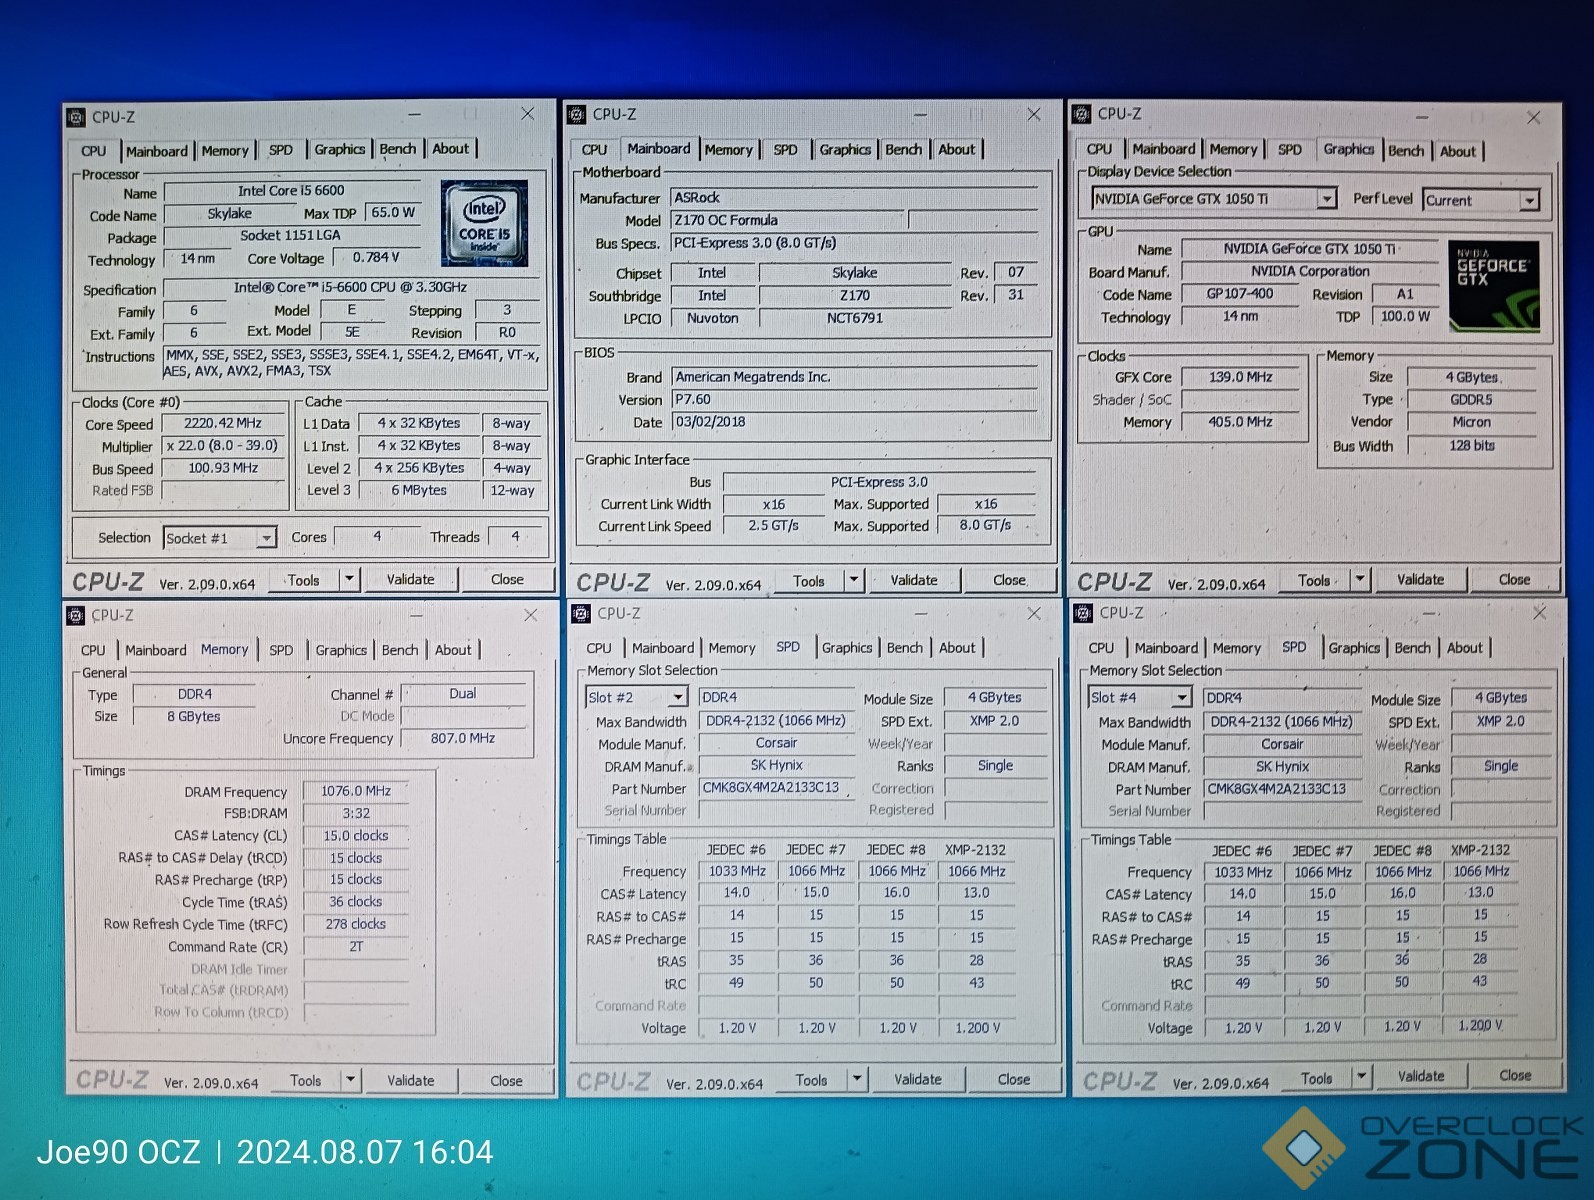
Task: Click the CPU-Z icon in the Slot #2 window title bar
Action: click(x=579, y=613)
